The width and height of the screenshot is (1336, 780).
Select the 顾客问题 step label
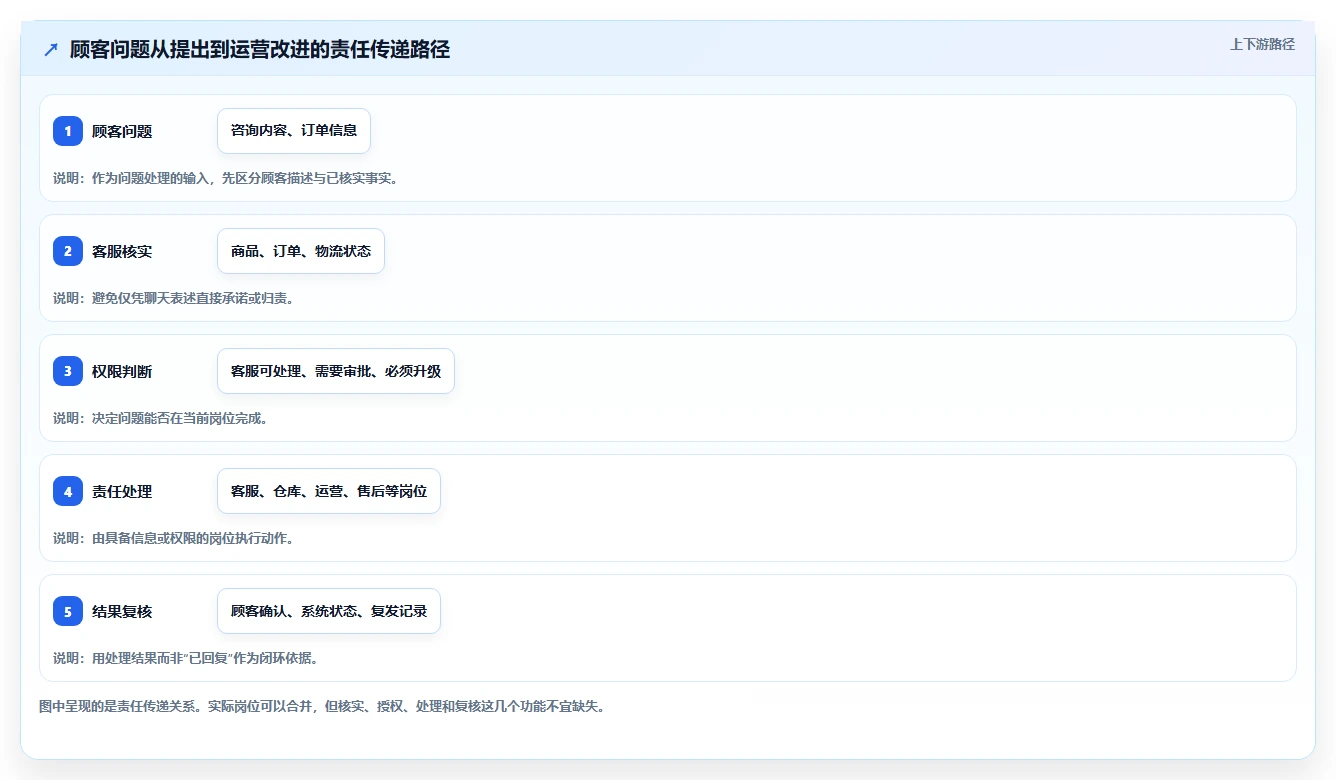(122, 131)
